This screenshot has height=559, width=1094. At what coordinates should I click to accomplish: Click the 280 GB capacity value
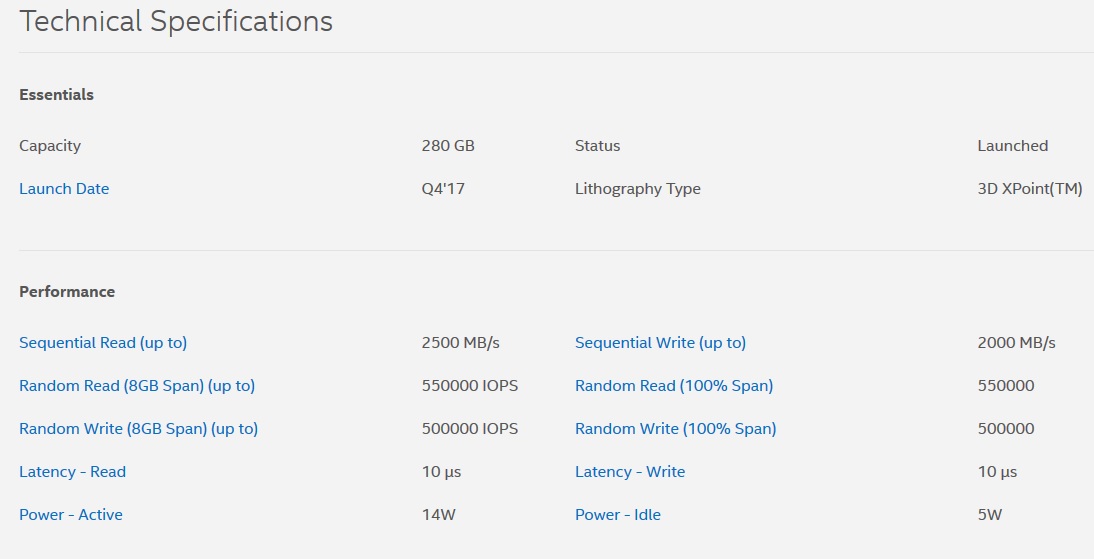(448, 146)
